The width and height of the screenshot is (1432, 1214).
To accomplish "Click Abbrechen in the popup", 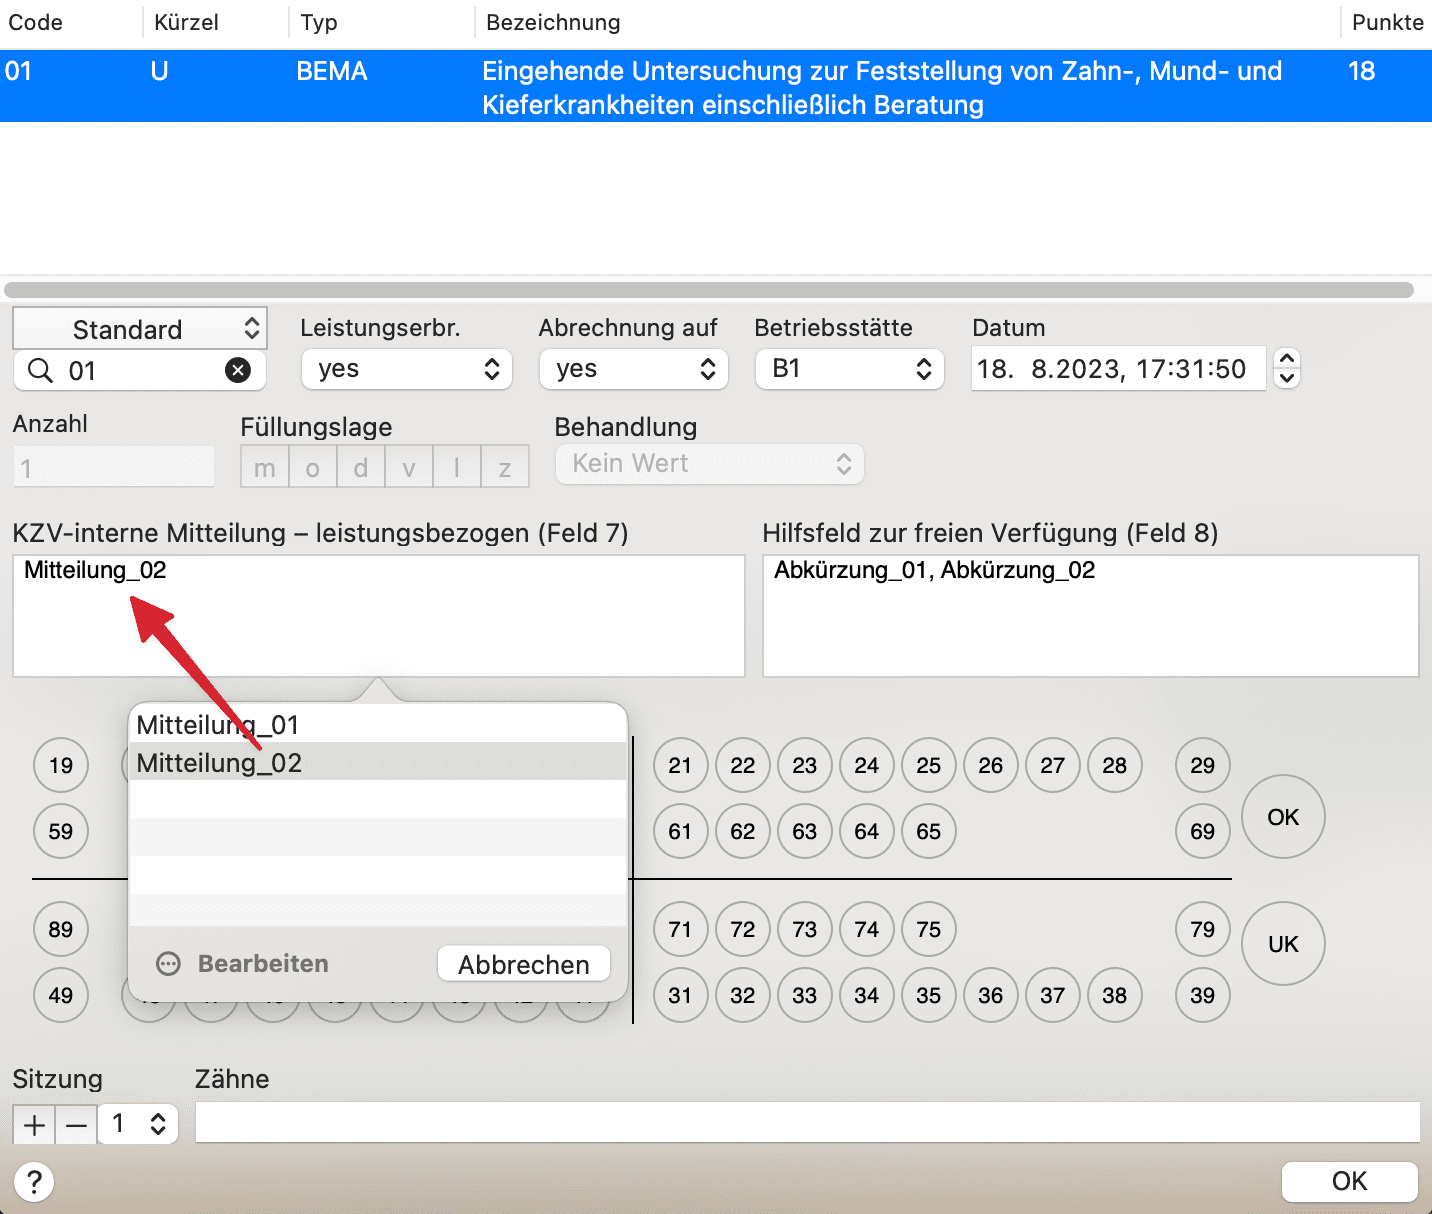I will 524,965.
